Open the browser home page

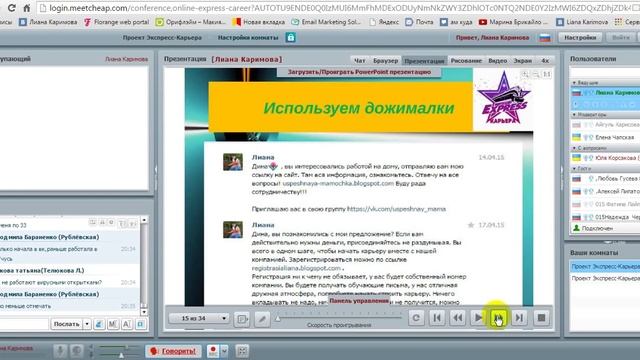pyautogui.click(x=27, y=8)
